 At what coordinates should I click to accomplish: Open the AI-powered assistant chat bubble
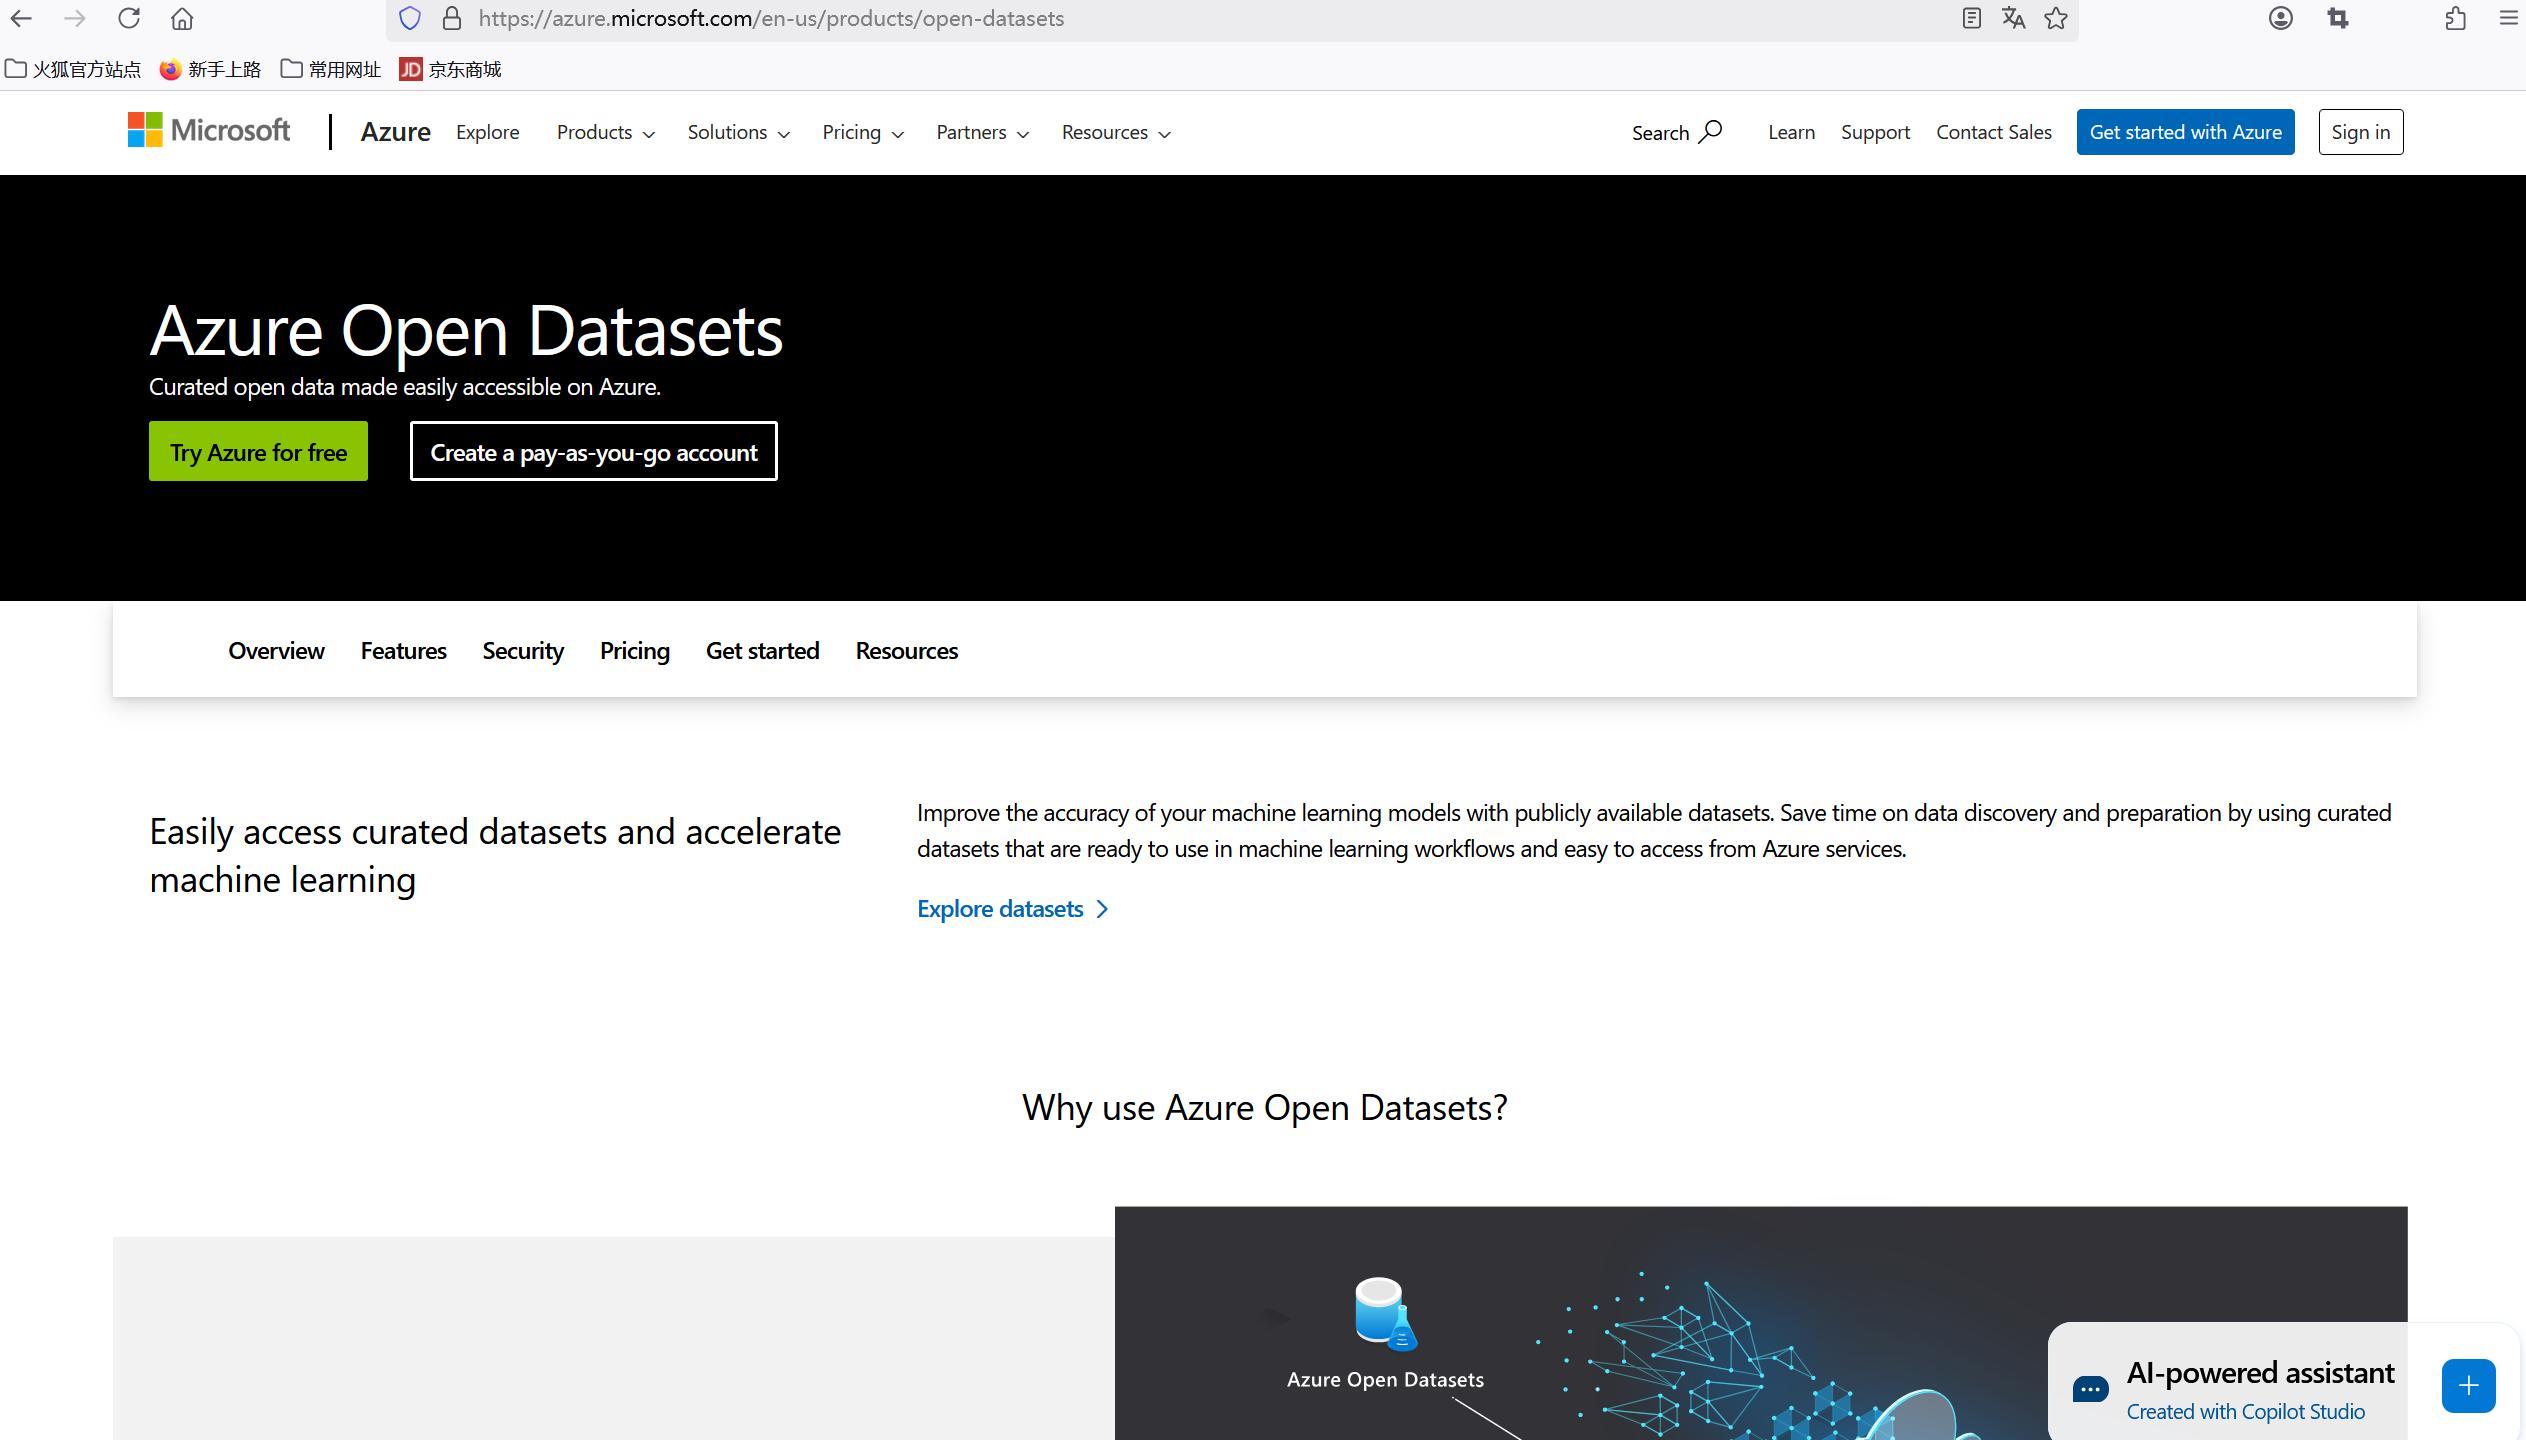pos(2090,1389)
